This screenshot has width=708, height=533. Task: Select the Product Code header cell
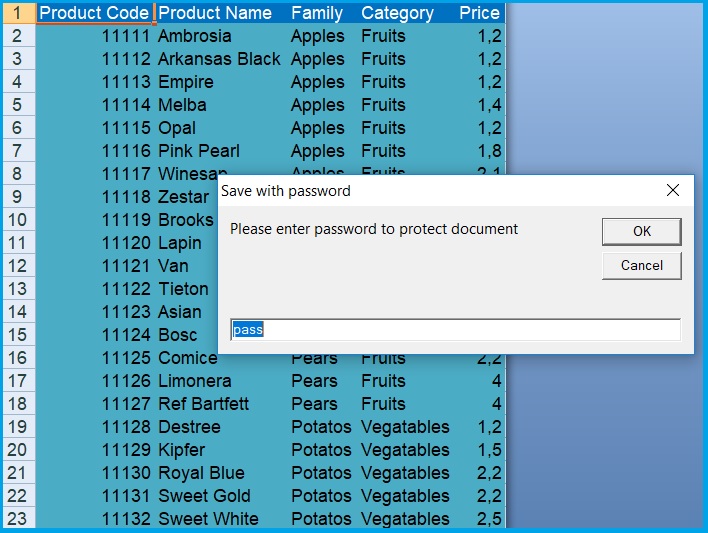pos(95,13)
